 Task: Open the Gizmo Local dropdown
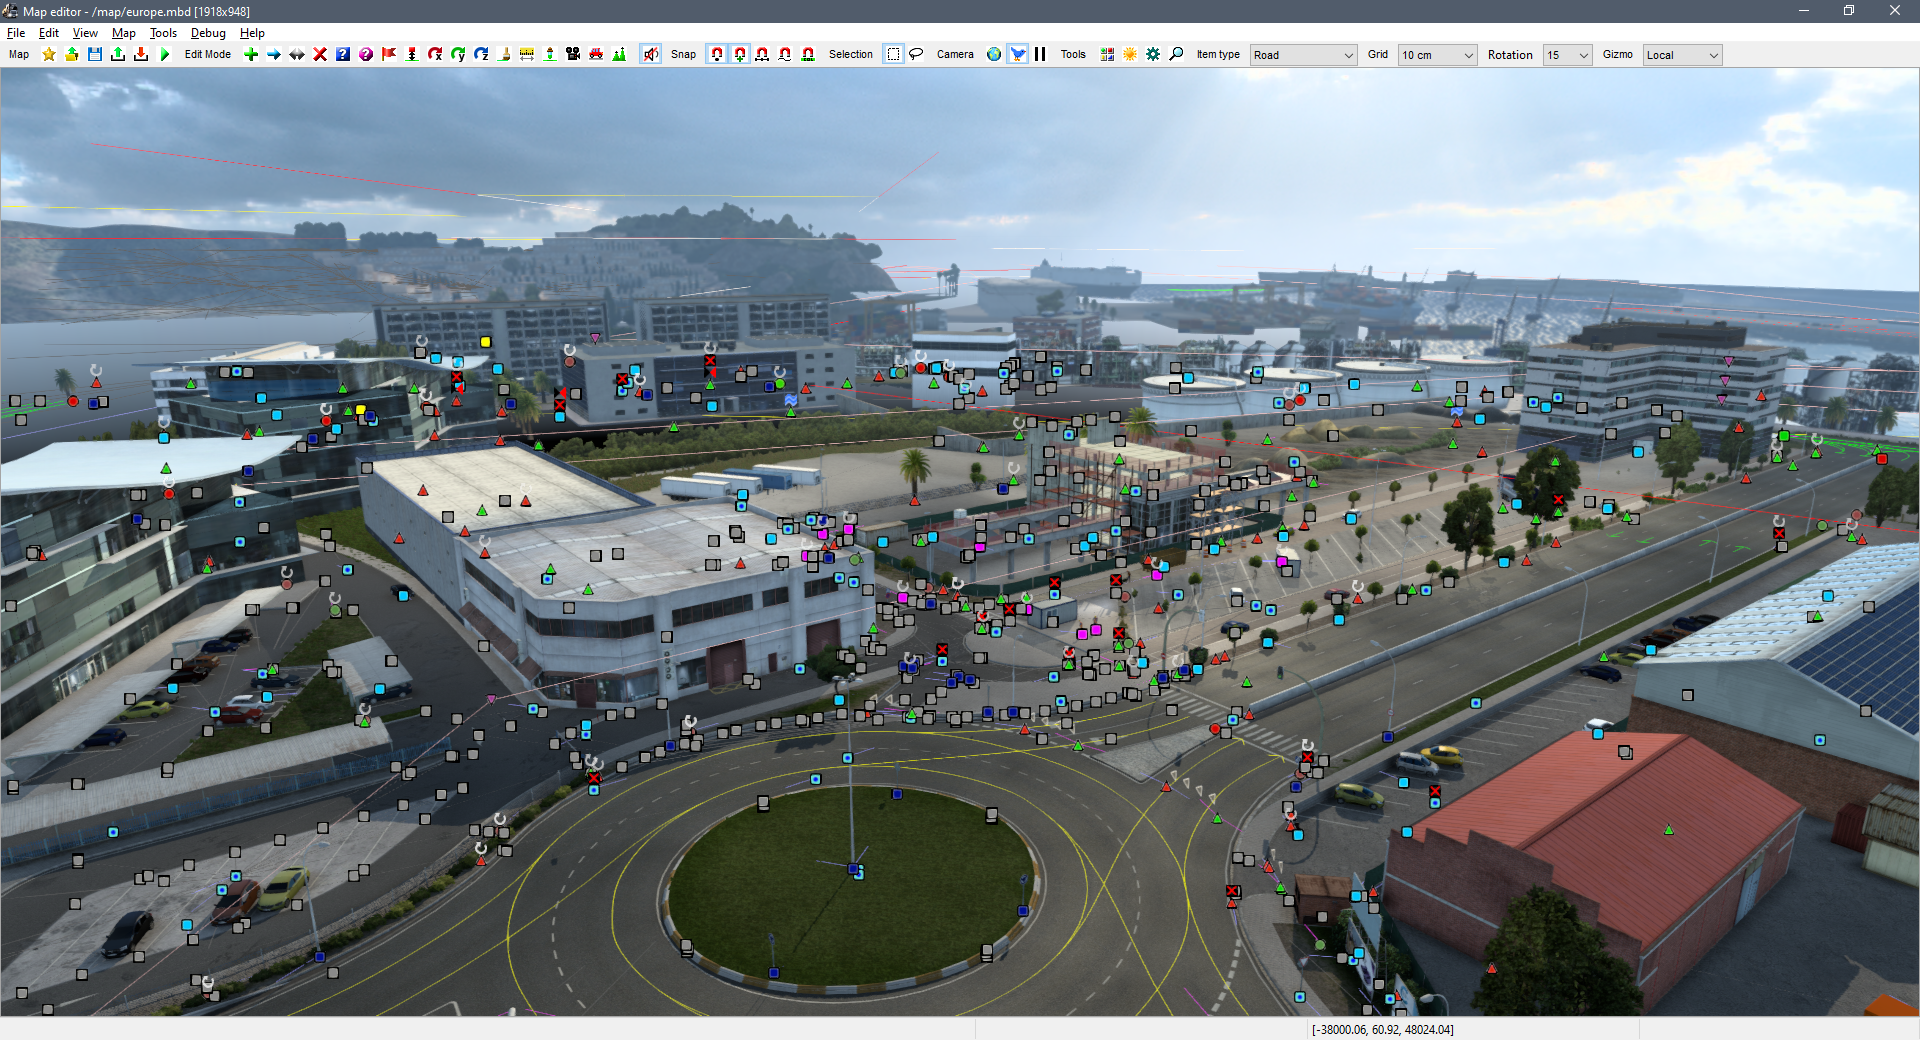1682,56
